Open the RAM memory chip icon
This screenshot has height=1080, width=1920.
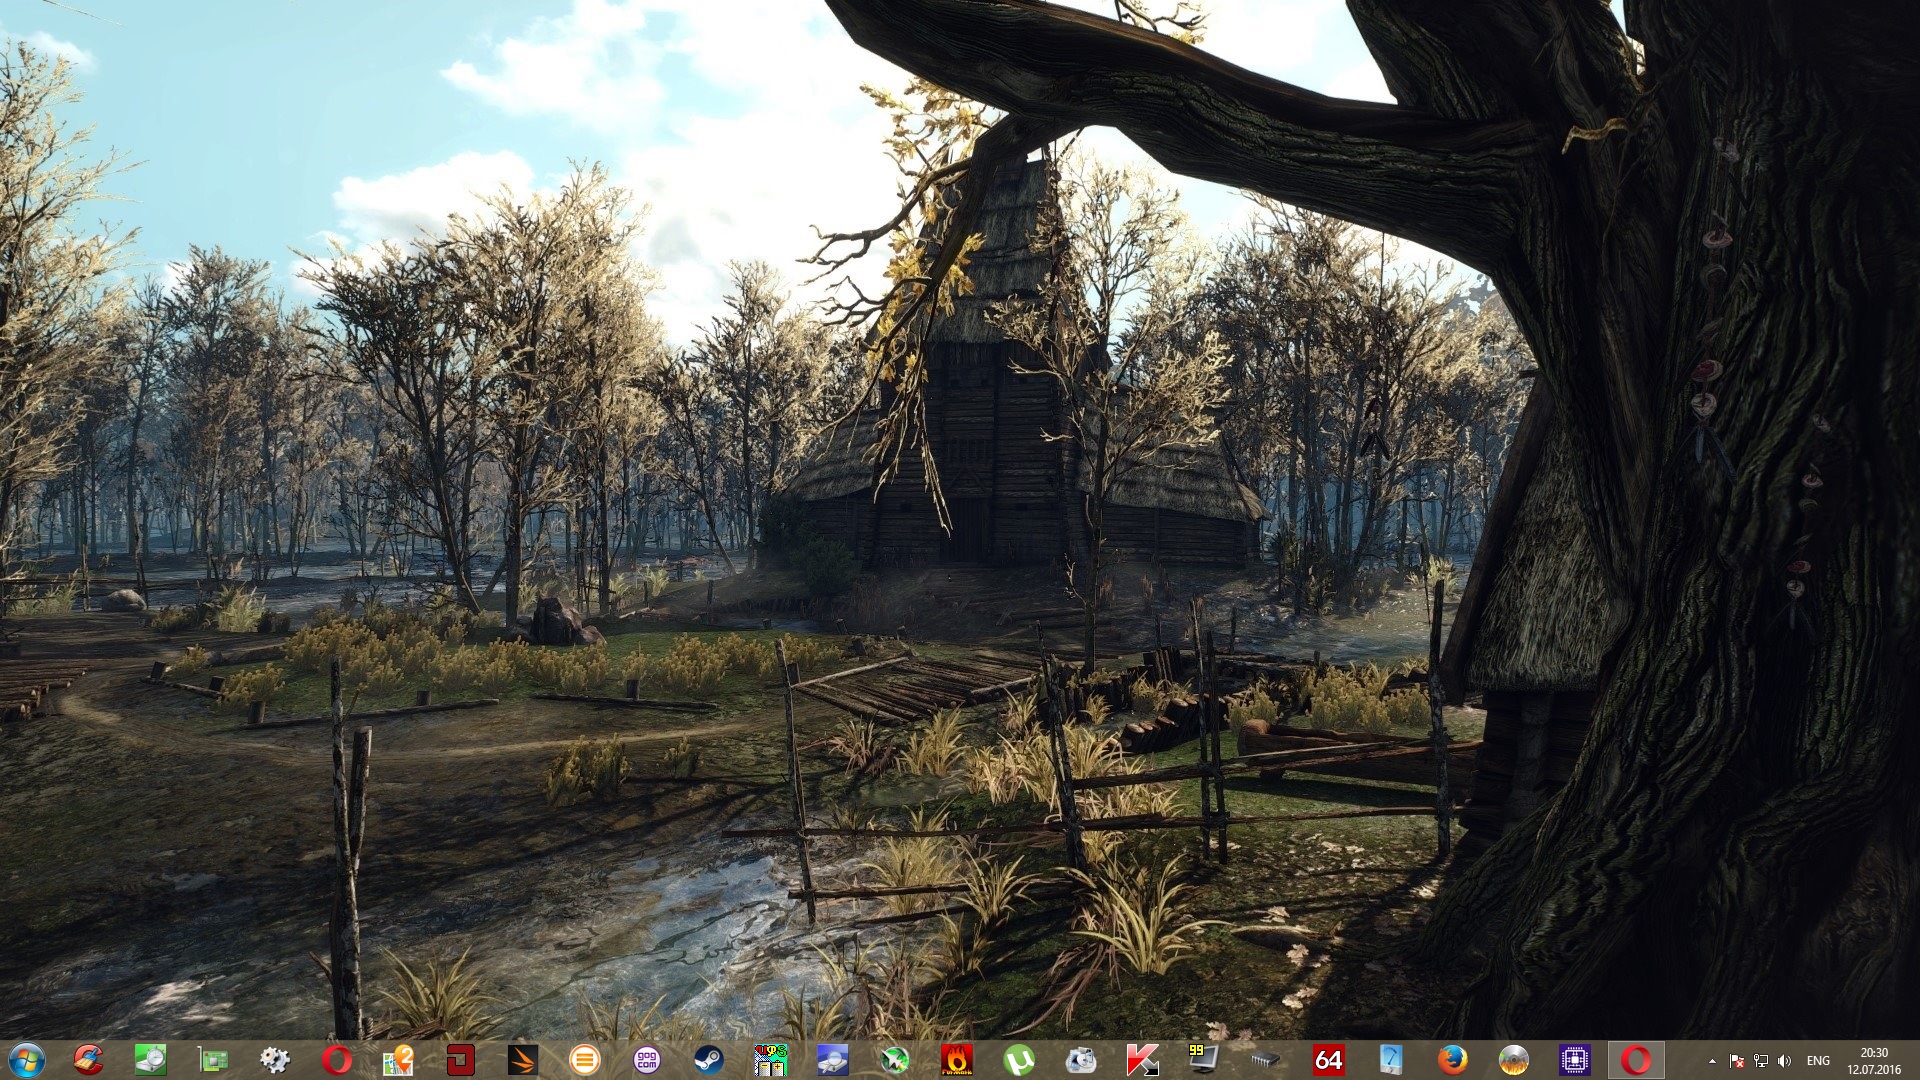1266,1060
